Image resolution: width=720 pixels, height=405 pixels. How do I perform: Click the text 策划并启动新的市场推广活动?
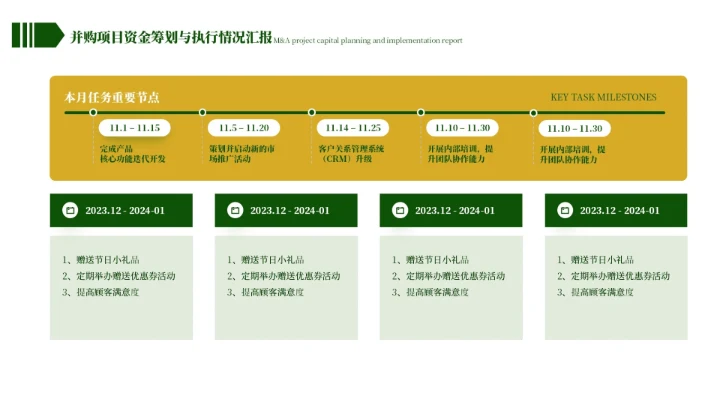pyautogui.click(x=242, y=154)
